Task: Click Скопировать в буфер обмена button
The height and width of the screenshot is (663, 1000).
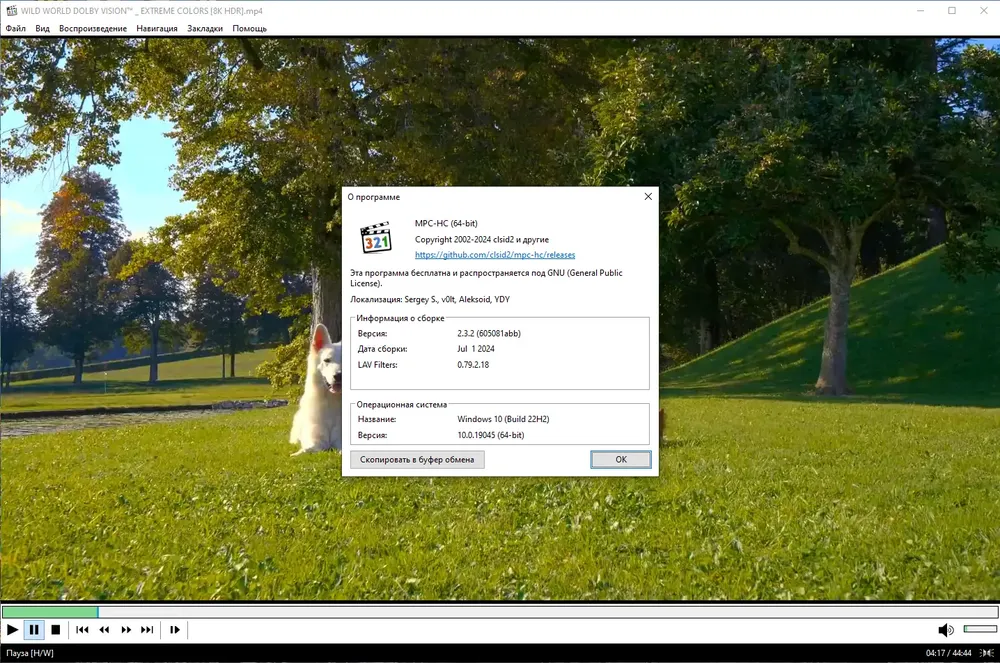Action: (x=417, y=460)
